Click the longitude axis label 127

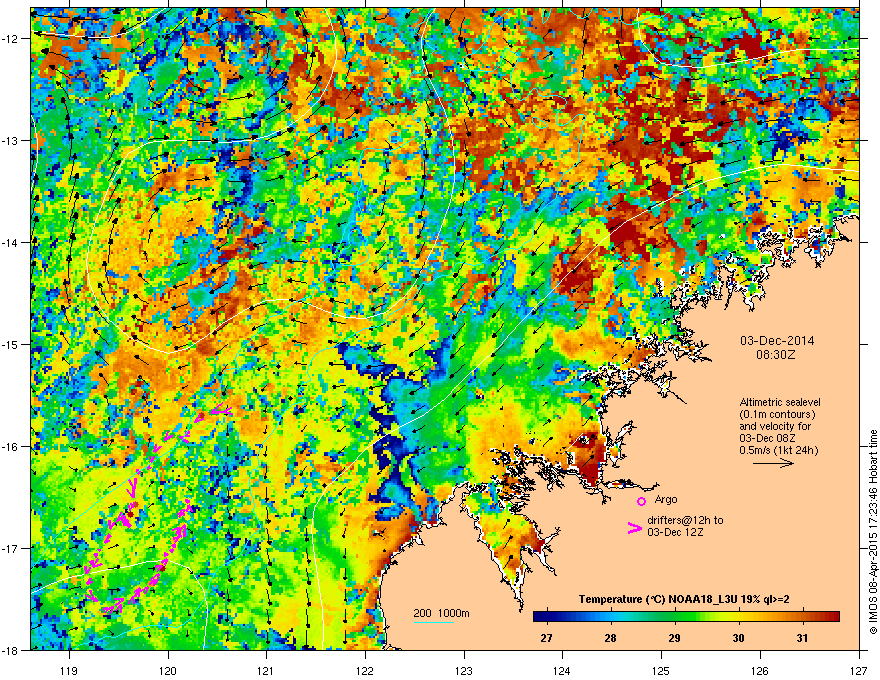point(859,670)
